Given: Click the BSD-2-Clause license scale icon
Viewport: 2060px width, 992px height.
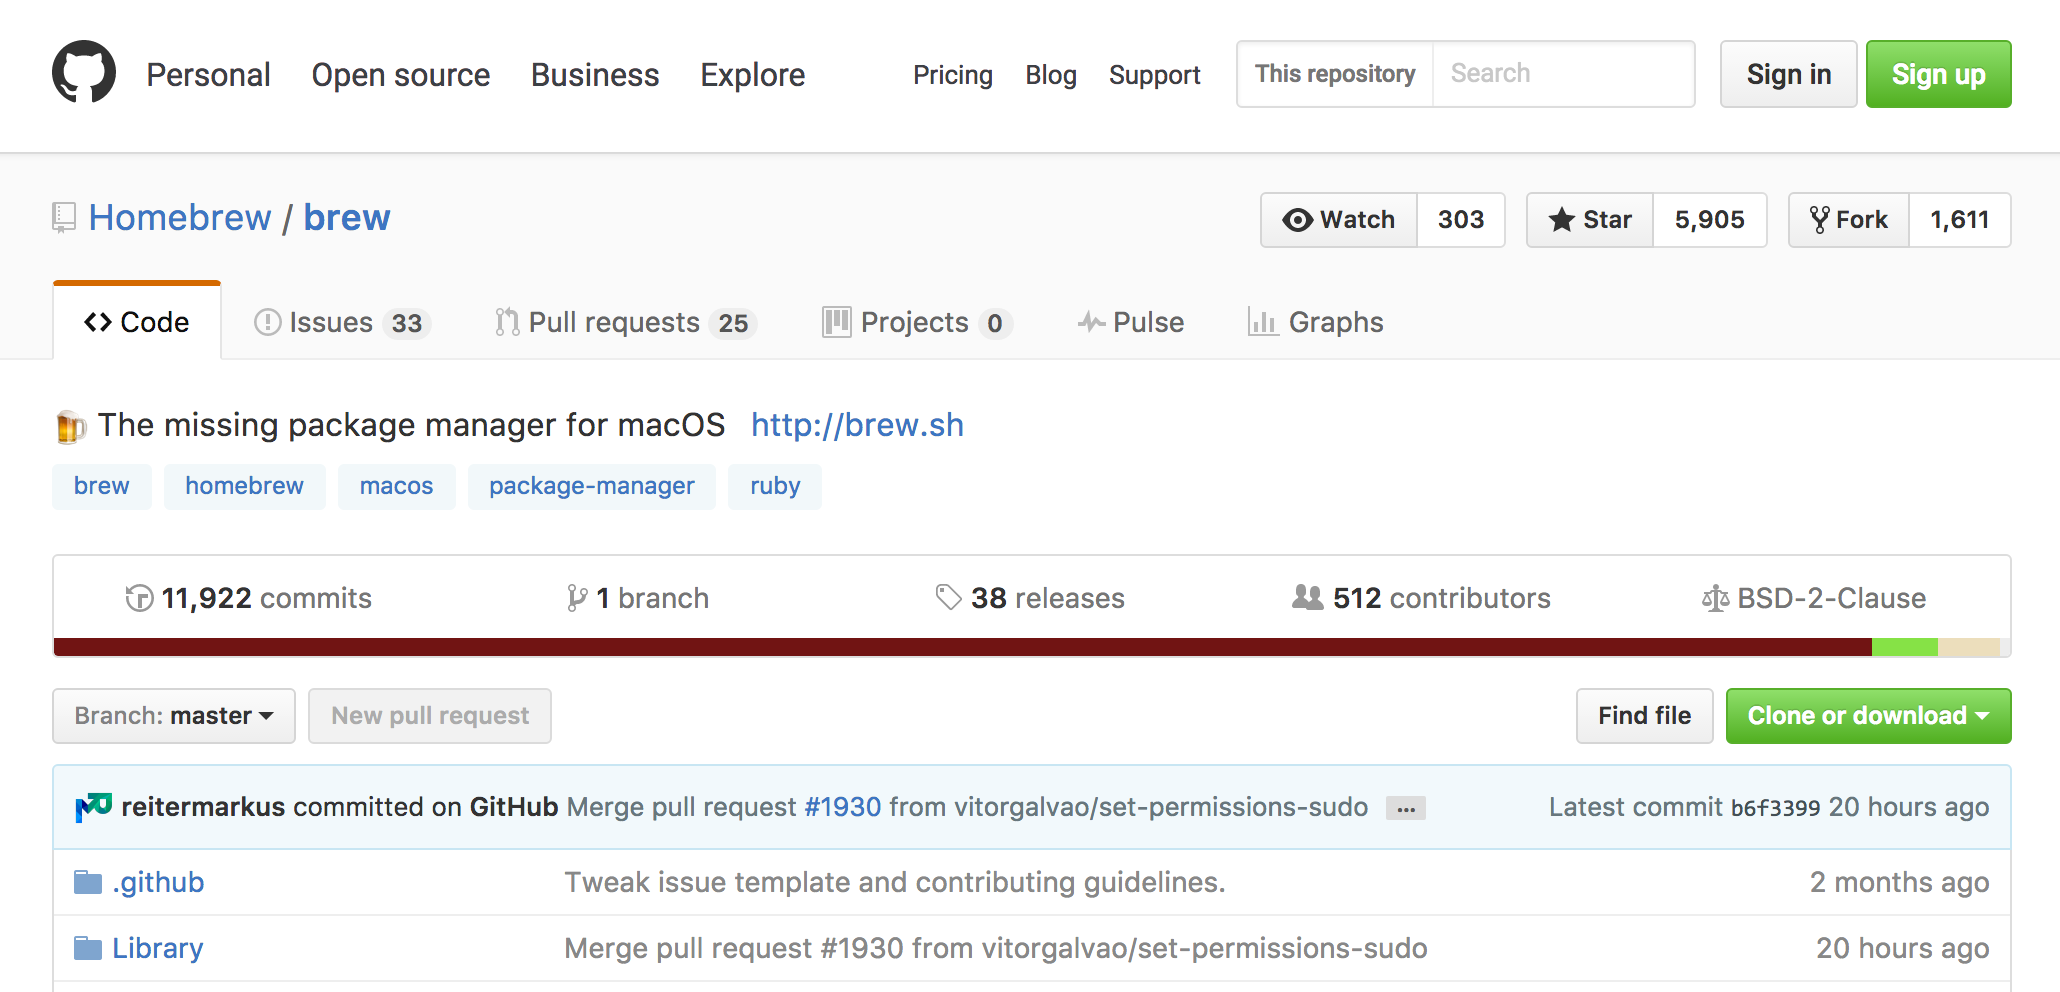Looking at the screenshot, I should pos(1715,598).
